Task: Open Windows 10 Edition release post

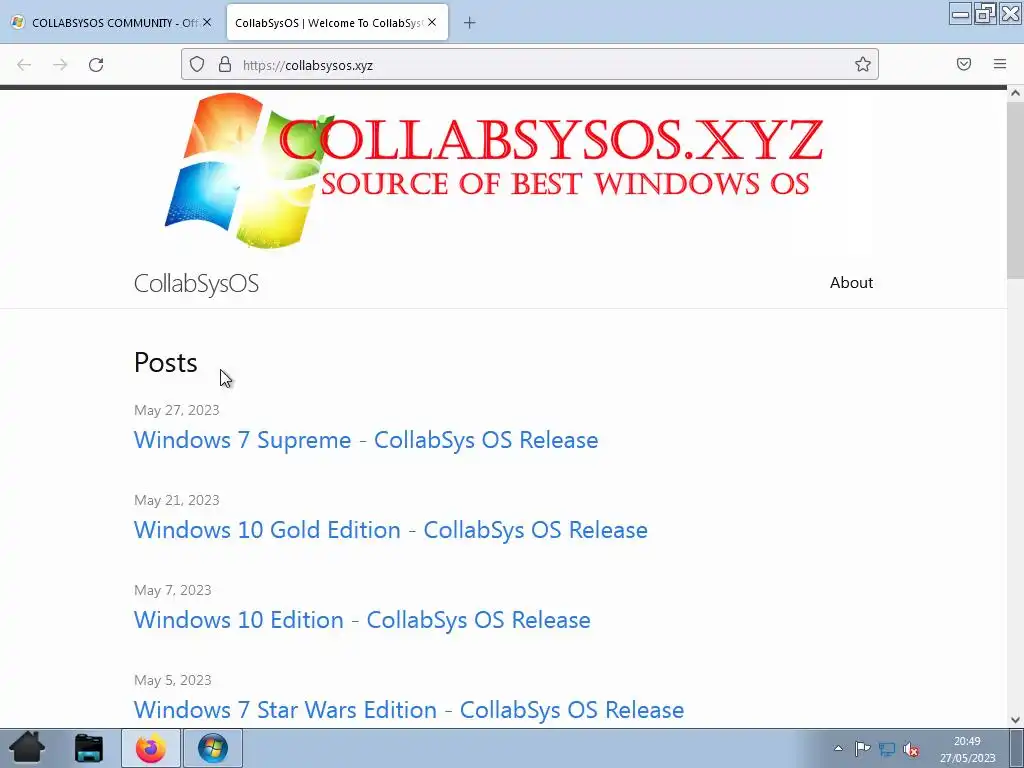Action: coord(362,620)
